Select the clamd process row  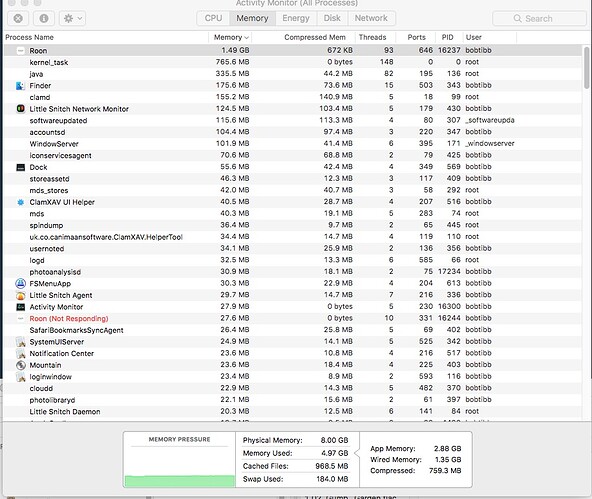click(x=293, y=97)
